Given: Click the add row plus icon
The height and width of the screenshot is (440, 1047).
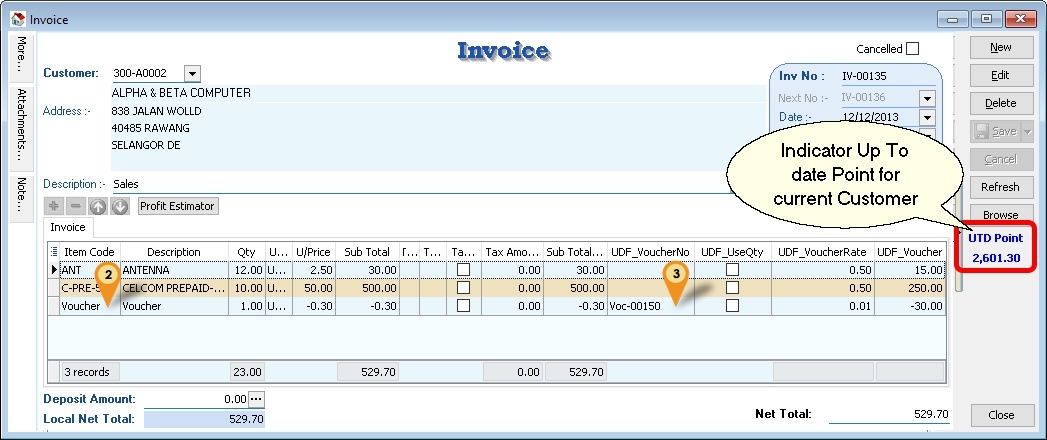Looking at the screenshot, I should (53, 206).
